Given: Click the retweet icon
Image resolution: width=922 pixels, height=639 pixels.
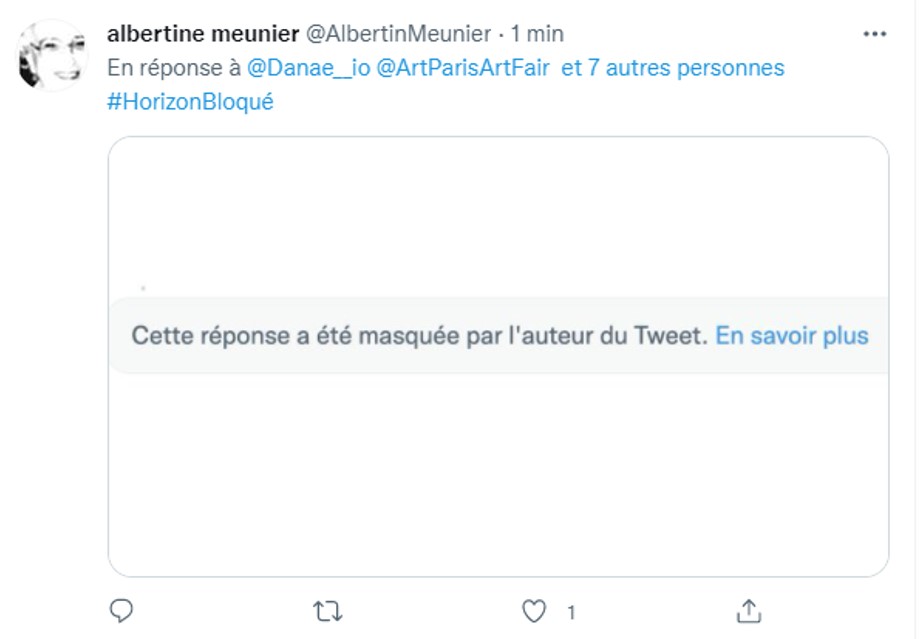Looking at the screenshot, I should coord(330,610).
